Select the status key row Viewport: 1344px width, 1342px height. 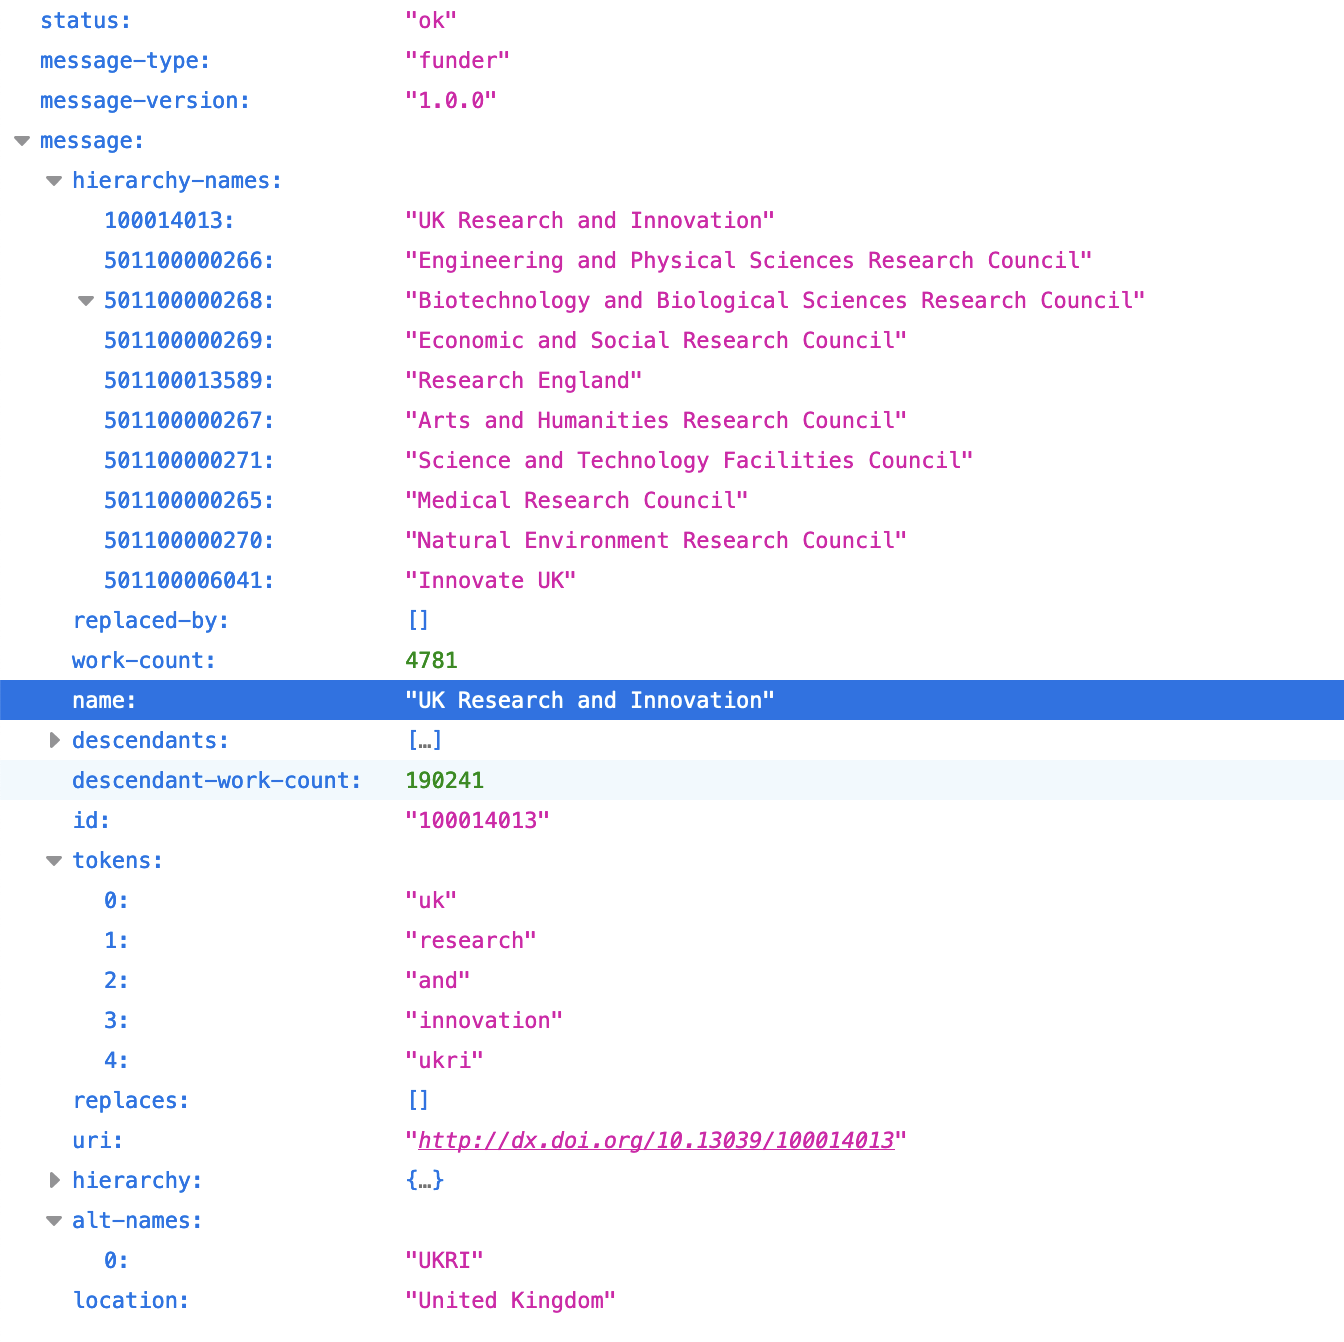click(x=85, y=20)
